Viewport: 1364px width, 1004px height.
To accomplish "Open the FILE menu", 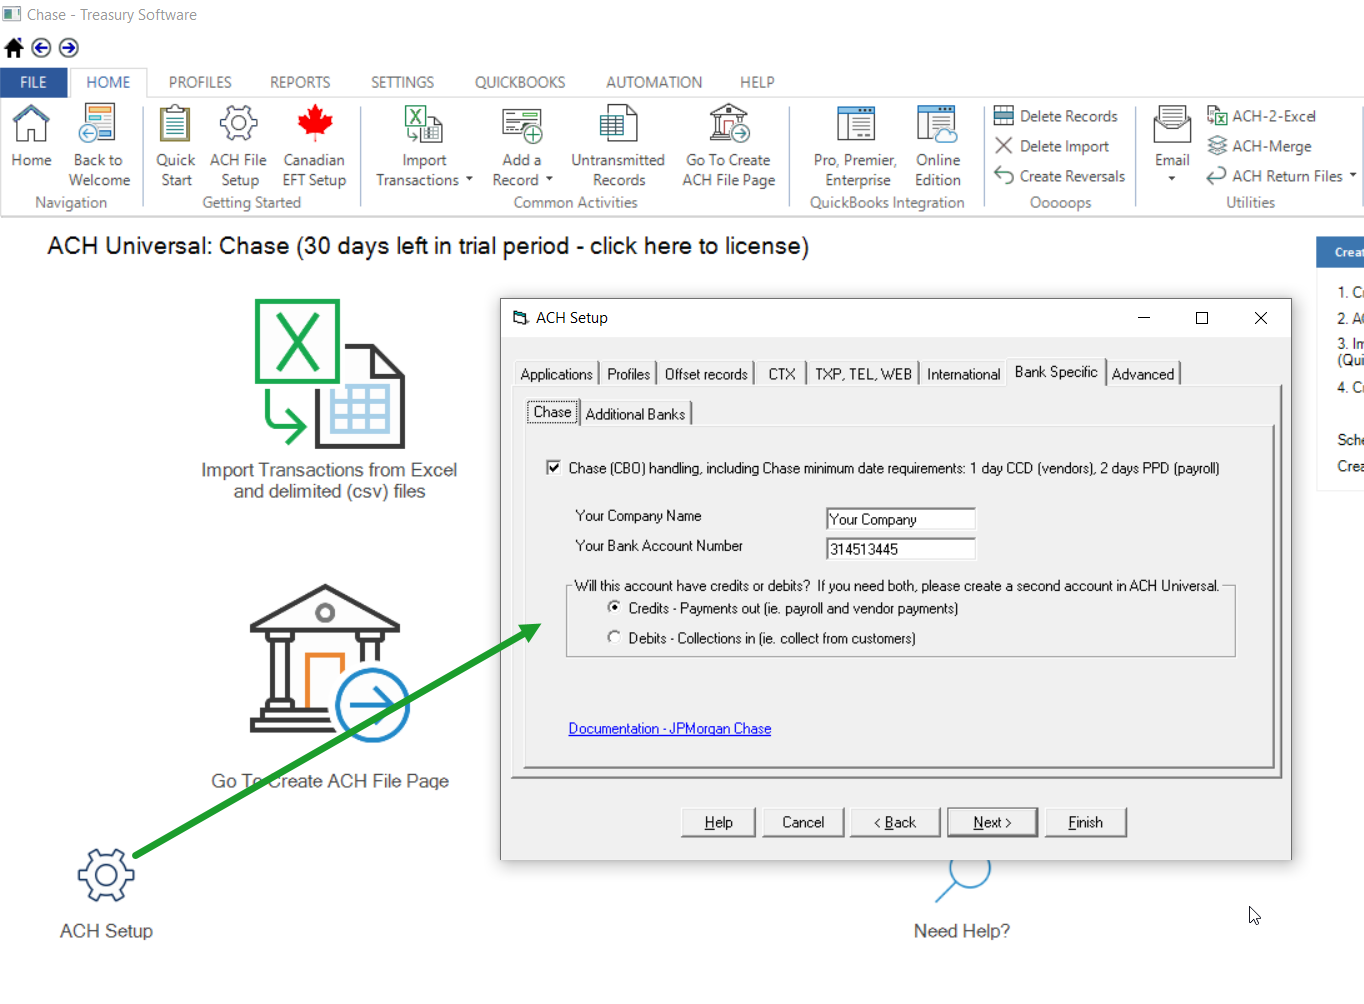I will coord(34,82).
